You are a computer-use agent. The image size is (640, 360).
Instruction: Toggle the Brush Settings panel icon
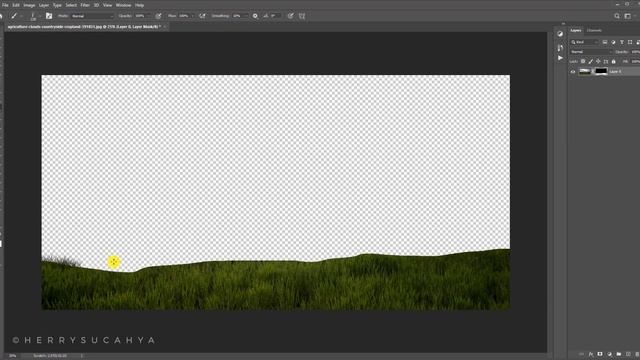49,16
